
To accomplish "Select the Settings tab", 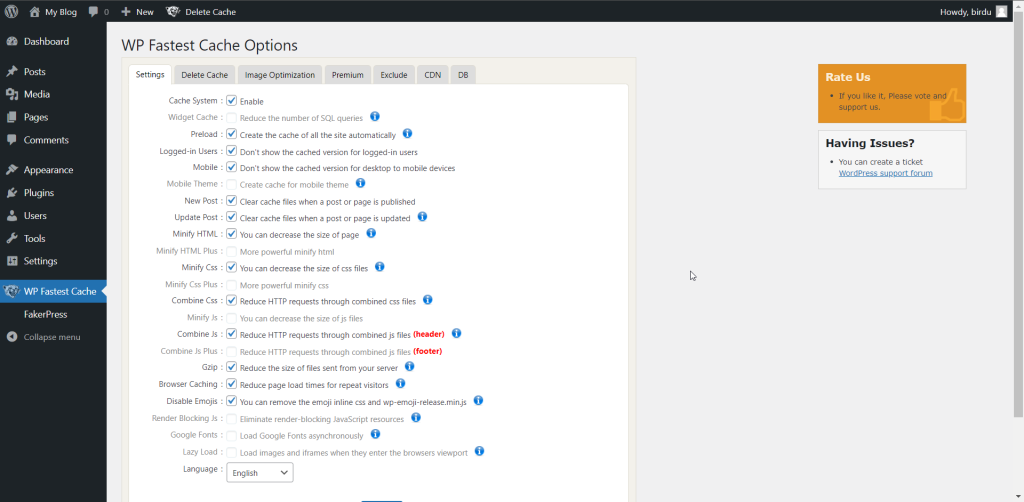I will (x=150, y=74).
